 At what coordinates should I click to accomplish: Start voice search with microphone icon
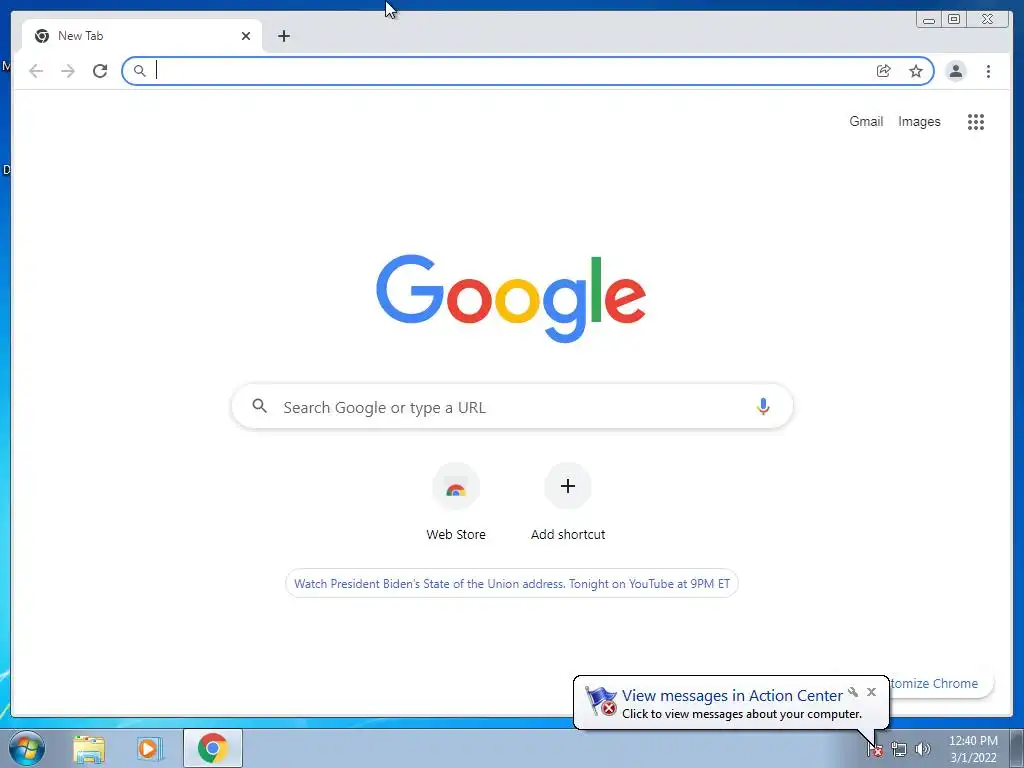tap(763, 407)
